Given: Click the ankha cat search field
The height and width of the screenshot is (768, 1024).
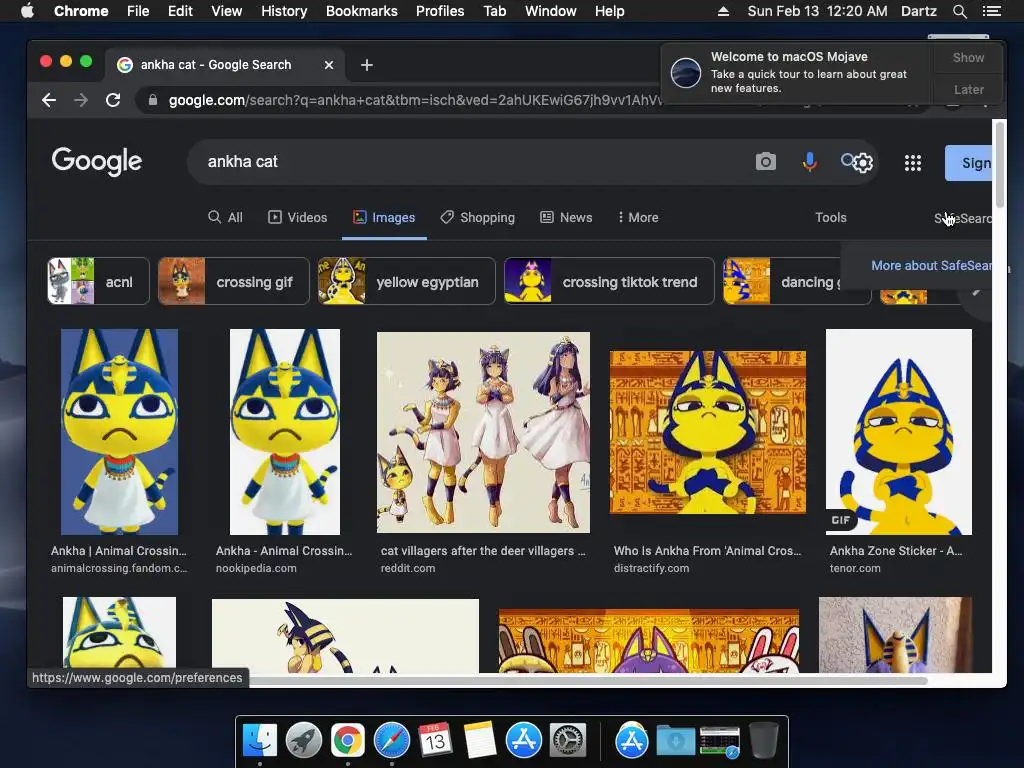Looking at the screenshot, I should click(470, 161).
